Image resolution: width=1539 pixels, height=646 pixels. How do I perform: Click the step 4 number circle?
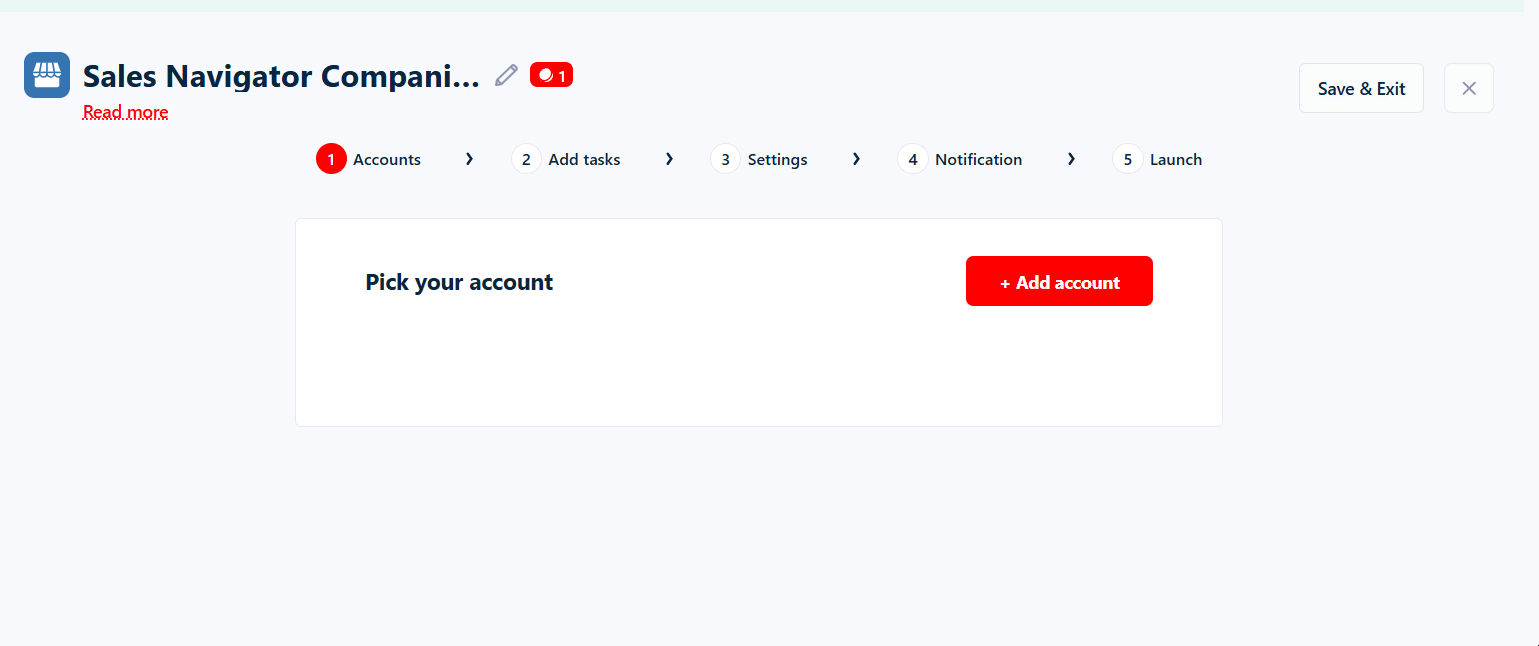[912, 158]
